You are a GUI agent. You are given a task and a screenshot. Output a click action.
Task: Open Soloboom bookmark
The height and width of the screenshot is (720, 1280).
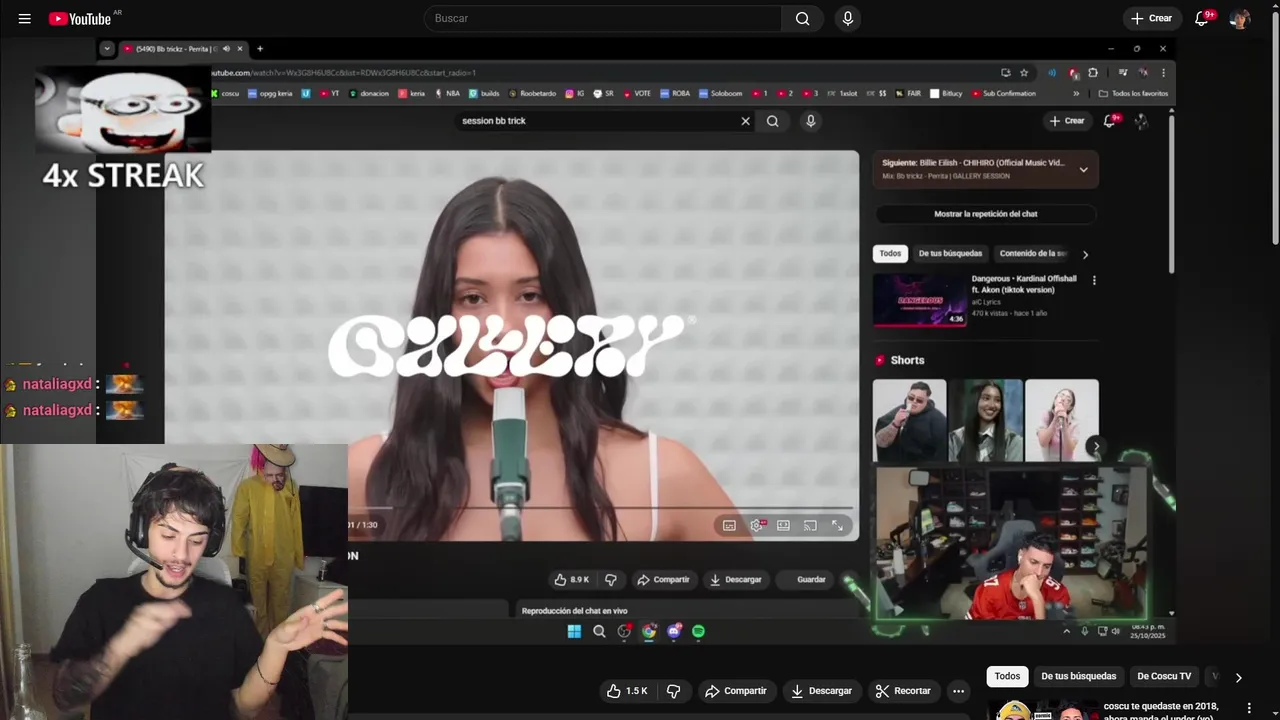(720, 93)
